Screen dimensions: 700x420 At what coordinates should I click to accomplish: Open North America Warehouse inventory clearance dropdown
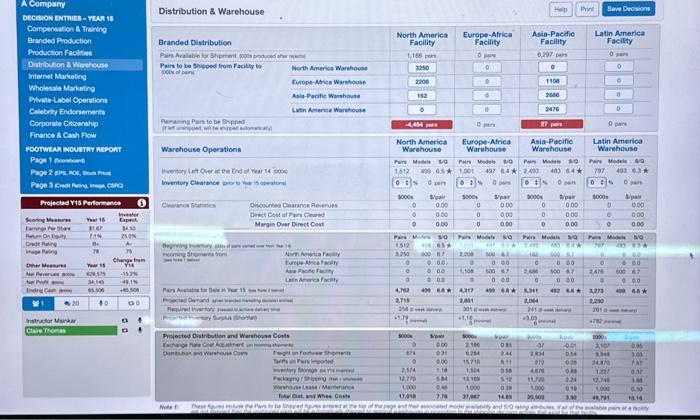tap(402, 183)
